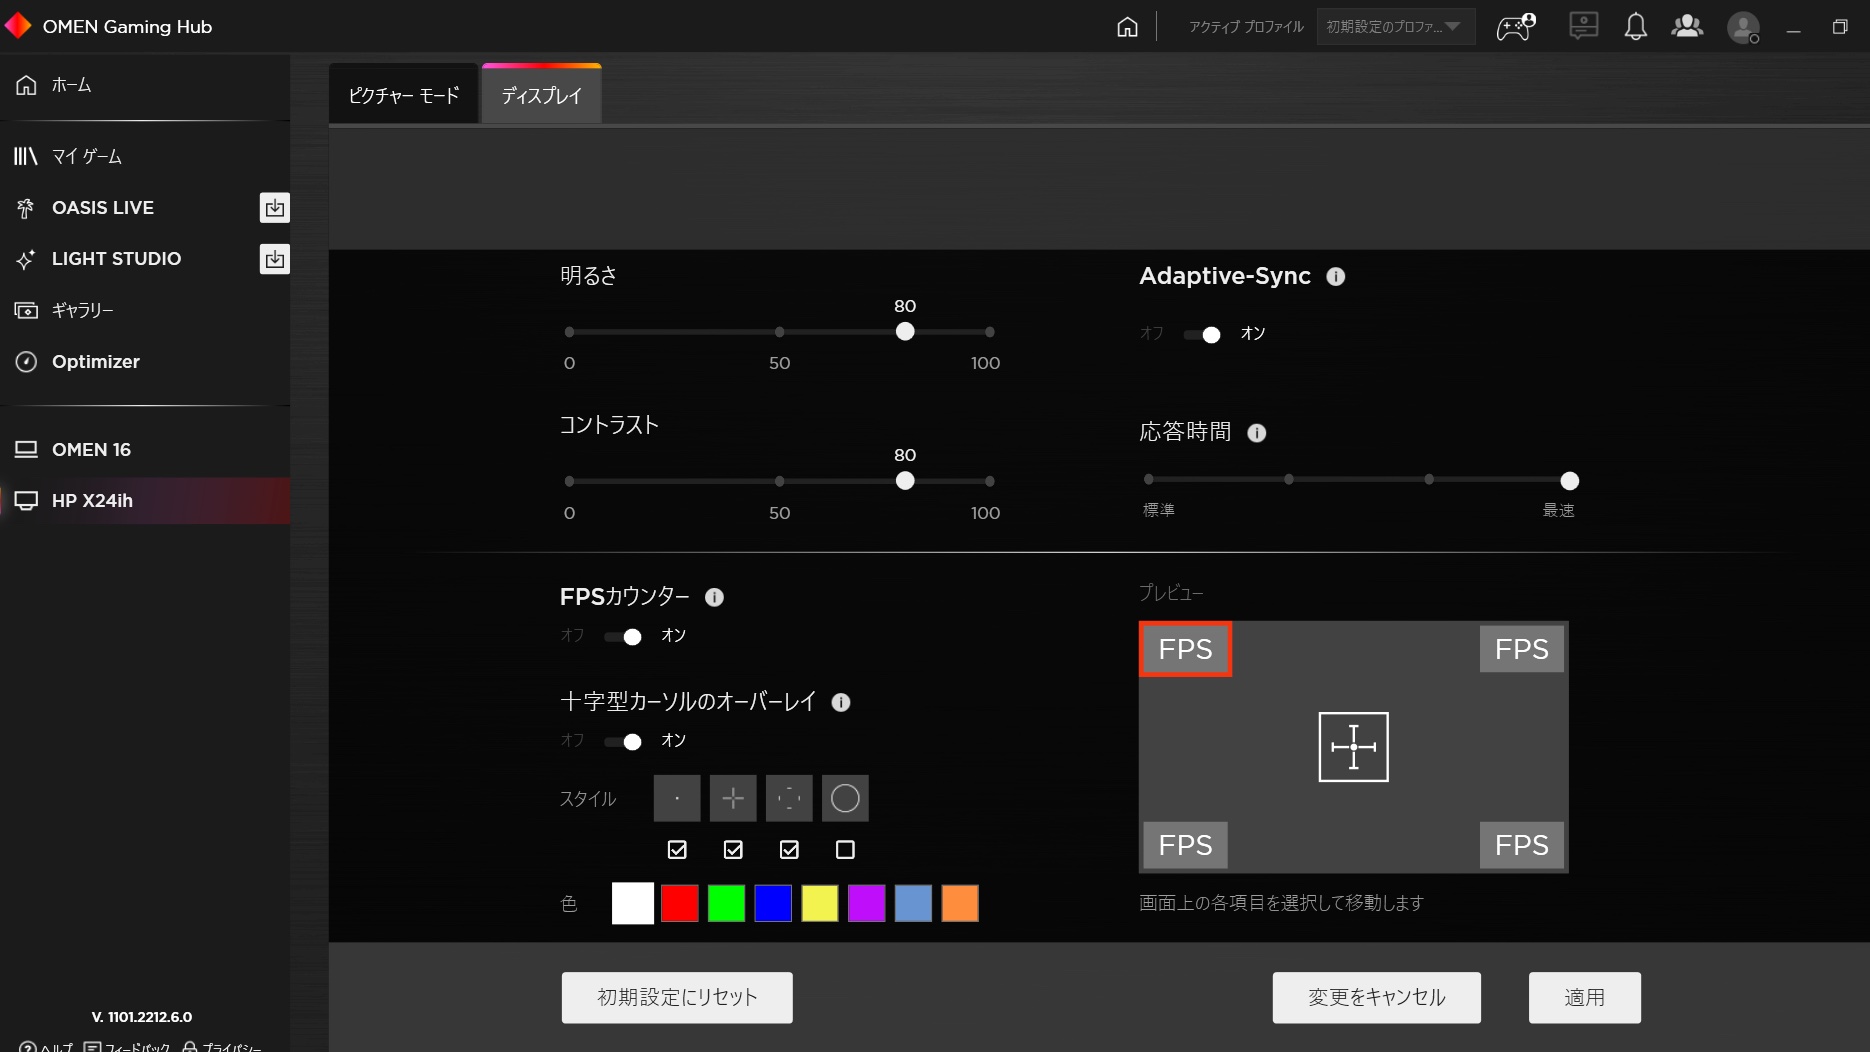The width and height of the screenshot is (1870, 1052).
Task: Restore the window size
Action: click(x=1840, y=27)
